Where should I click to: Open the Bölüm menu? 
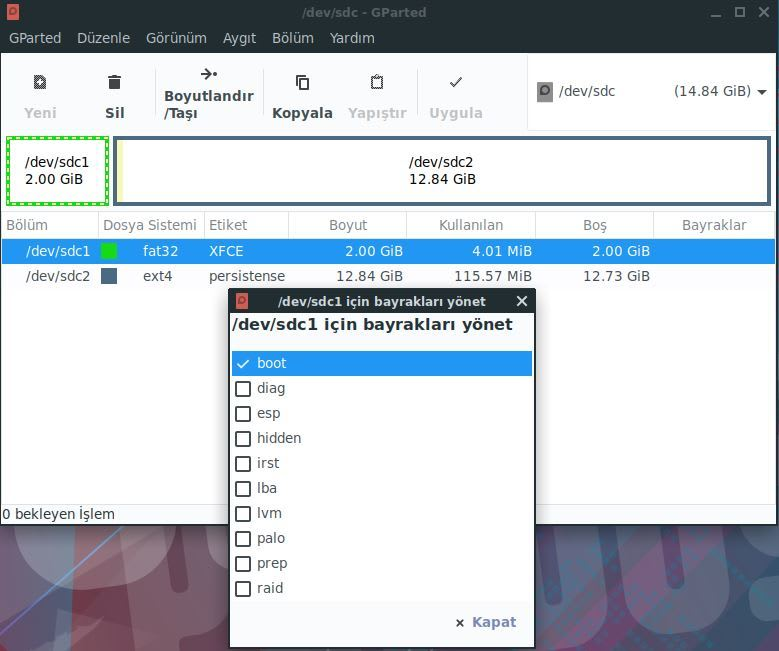(x=293, y=38)
